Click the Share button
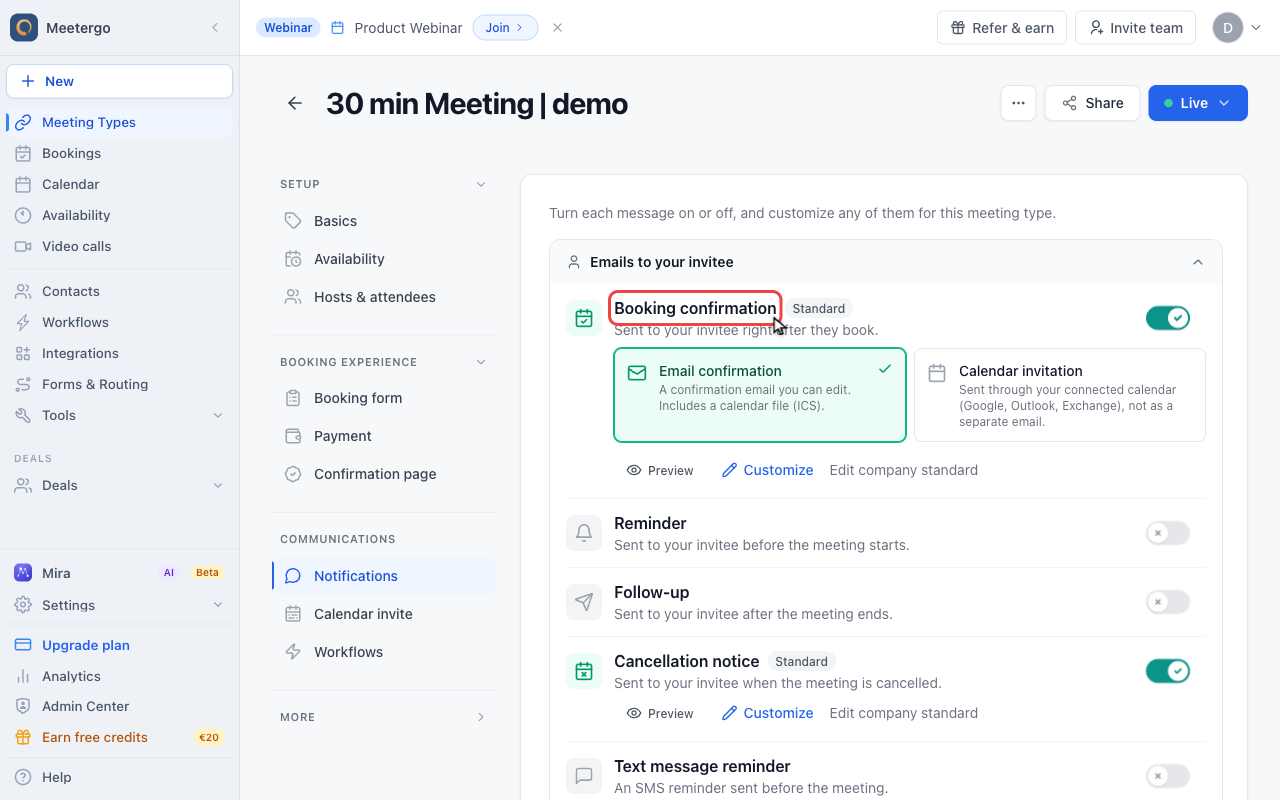The image size is (1280, 800). click(x=1092, y=103)
